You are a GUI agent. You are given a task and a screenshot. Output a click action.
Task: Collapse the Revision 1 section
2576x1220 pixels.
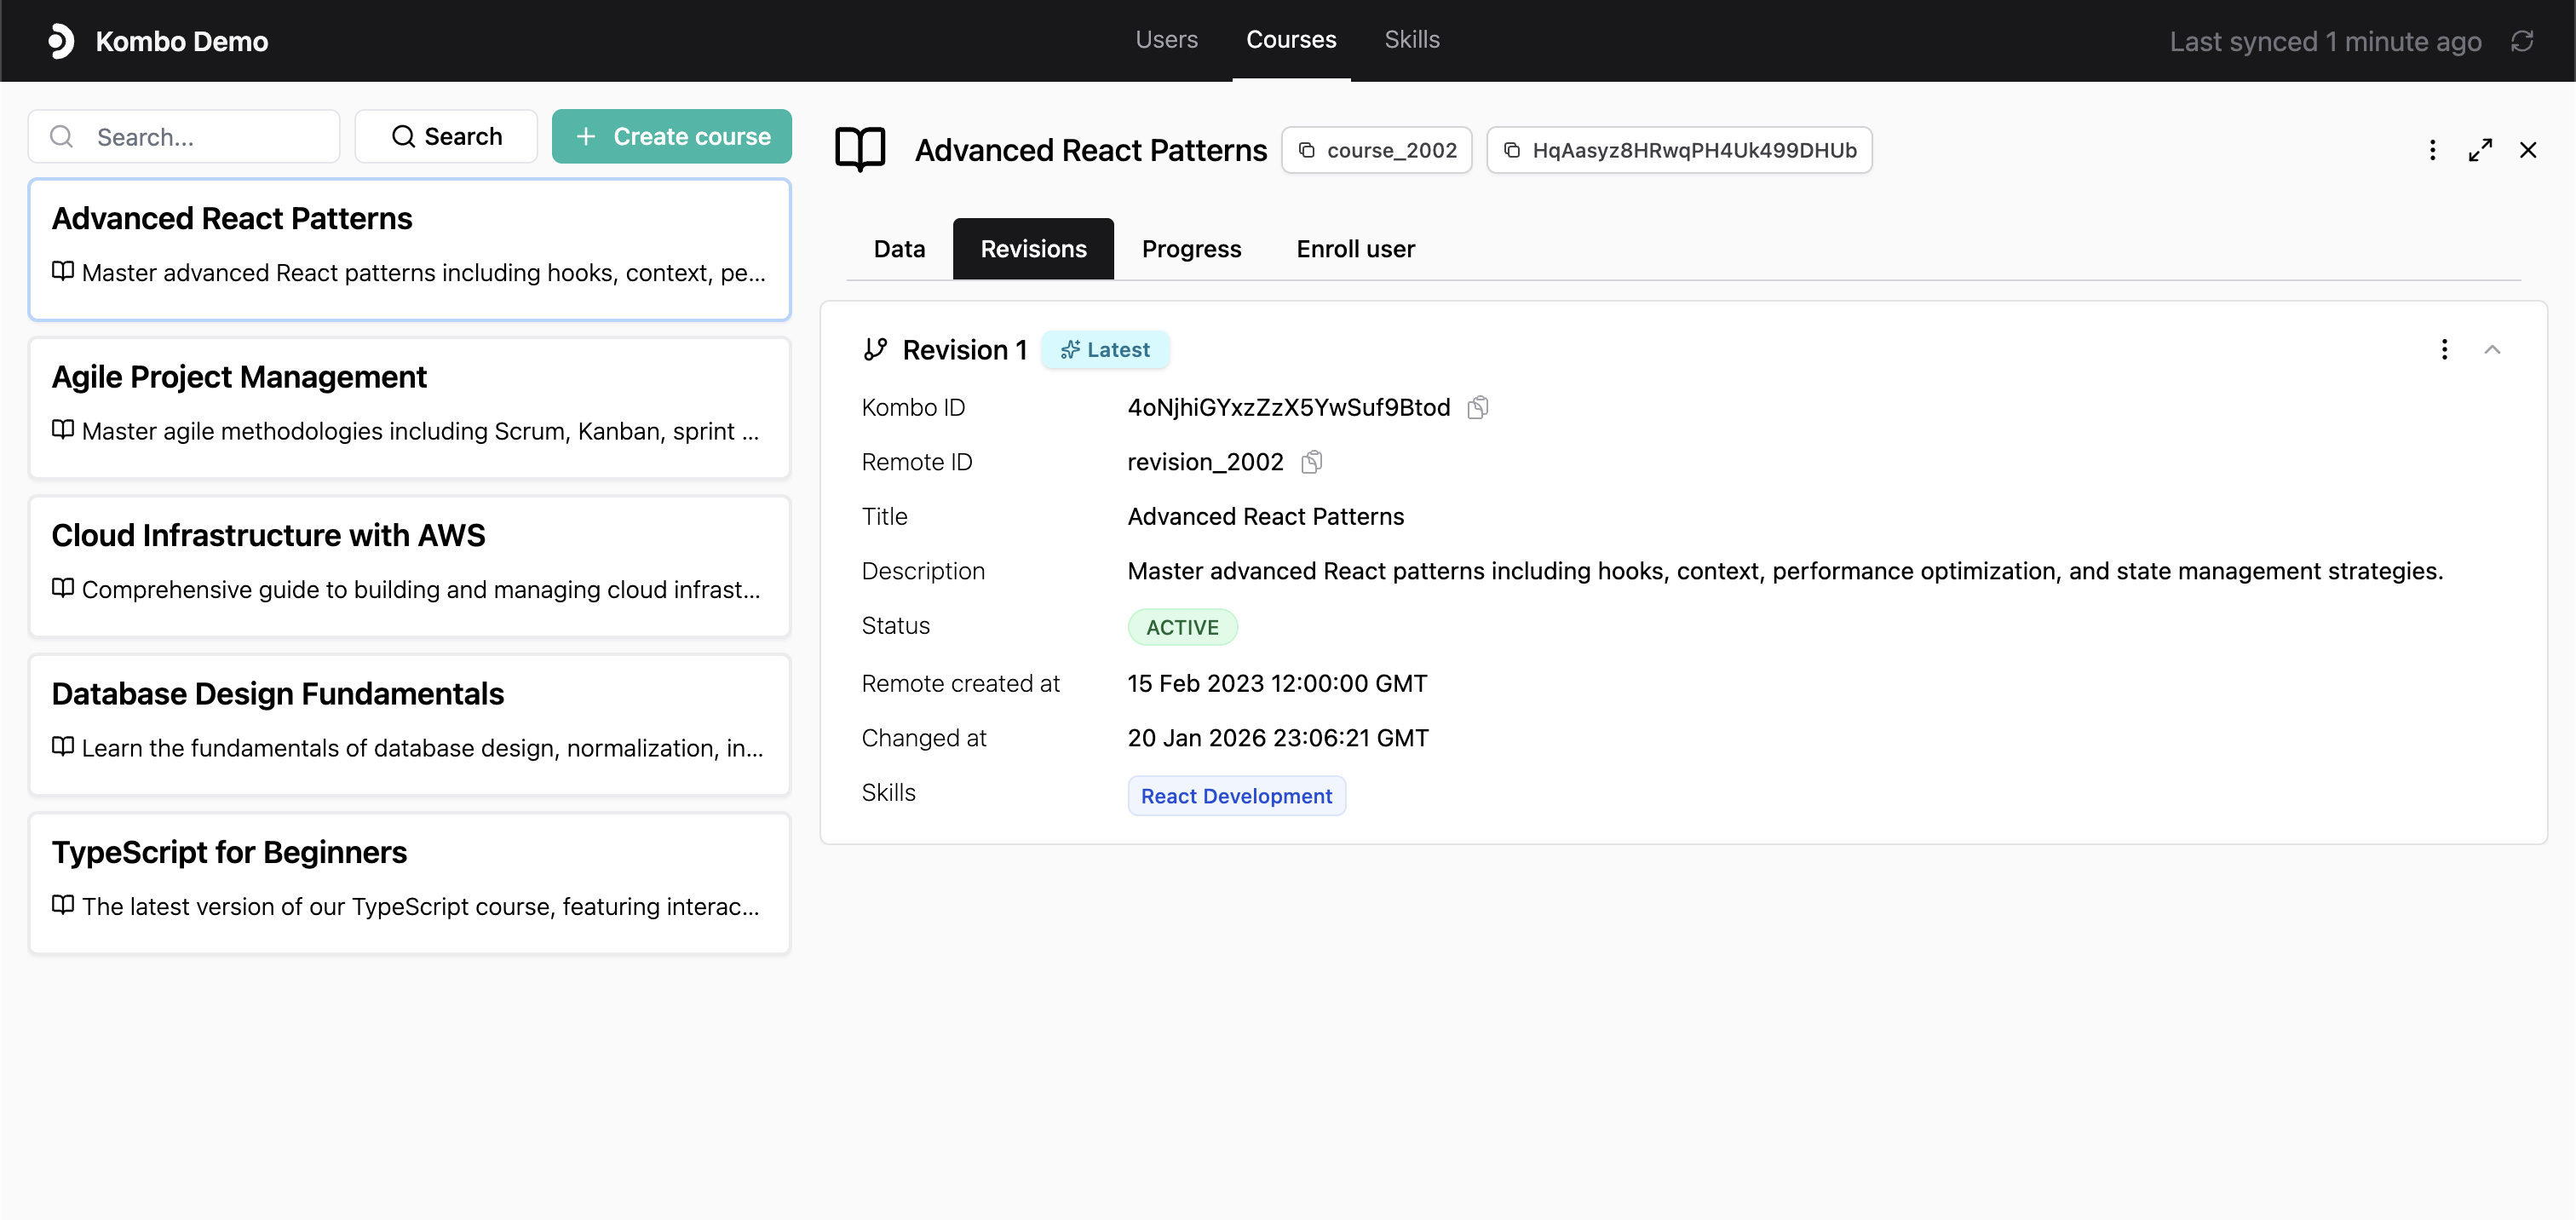coord(2492,349)
